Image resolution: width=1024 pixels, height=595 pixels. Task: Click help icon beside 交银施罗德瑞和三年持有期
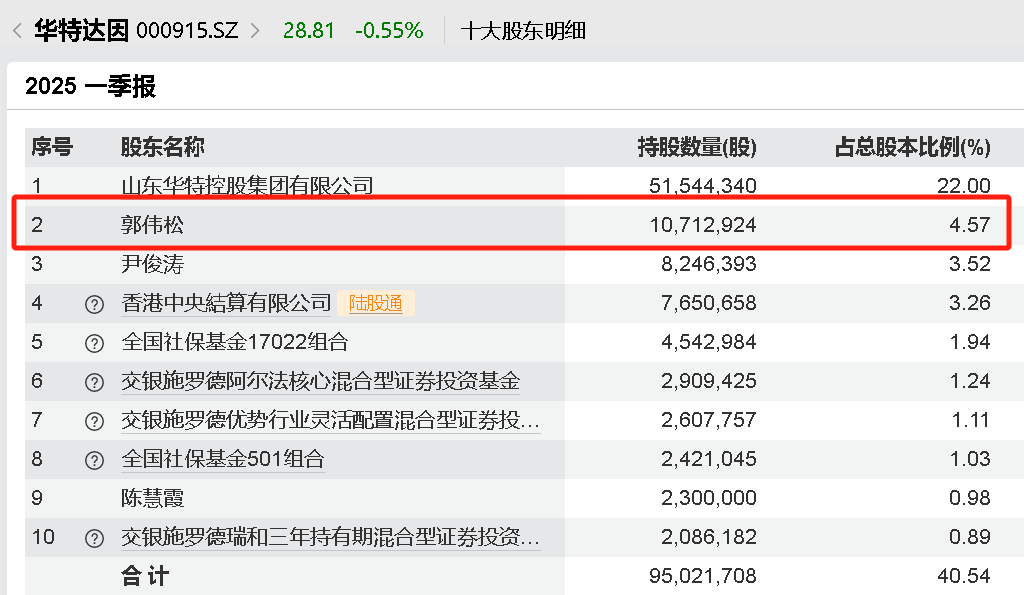tap(94, 538)
